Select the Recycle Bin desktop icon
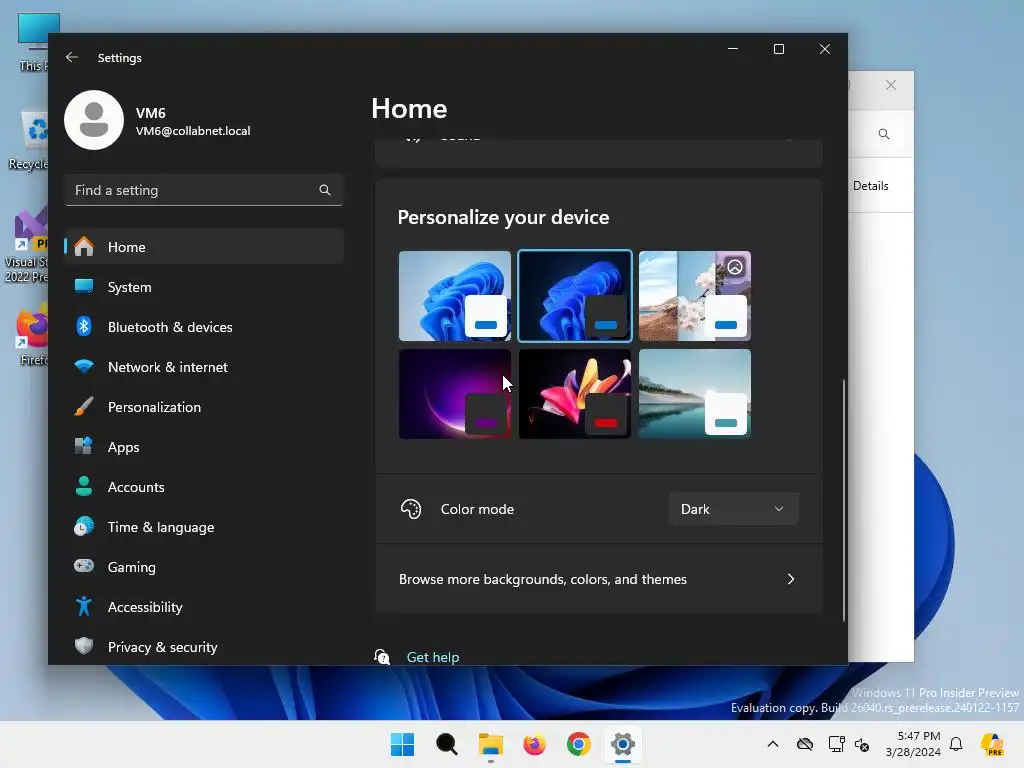Viewport: 1024px width, 768px height. [30, 140]
